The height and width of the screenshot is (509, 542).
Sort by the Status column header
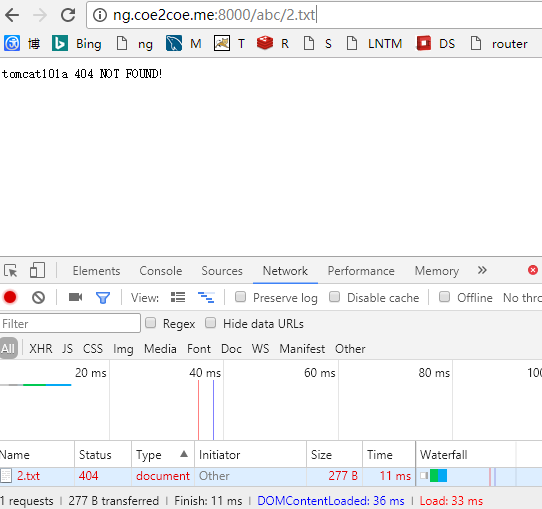[103, 454]
